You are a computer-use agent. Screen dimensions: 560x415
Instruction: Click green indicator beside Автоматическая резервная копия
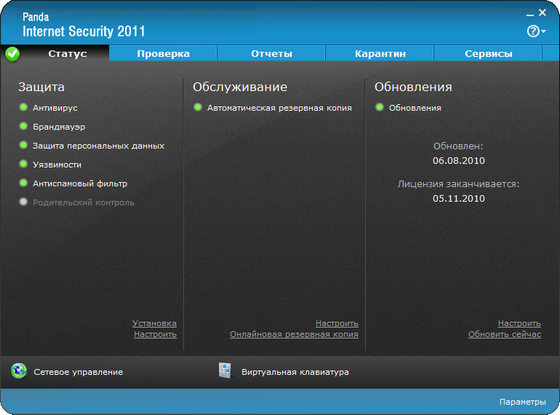198,107
